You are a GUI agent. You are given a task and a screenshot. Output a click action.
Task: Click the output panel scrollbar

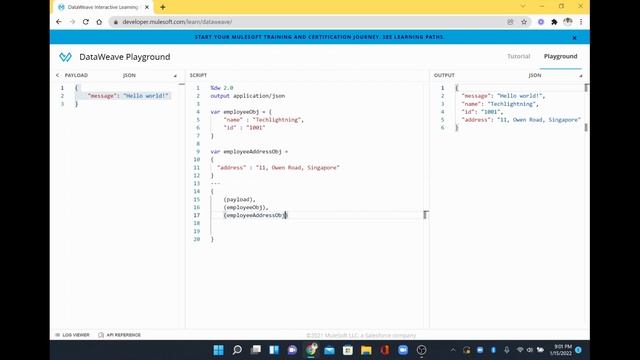587,107
